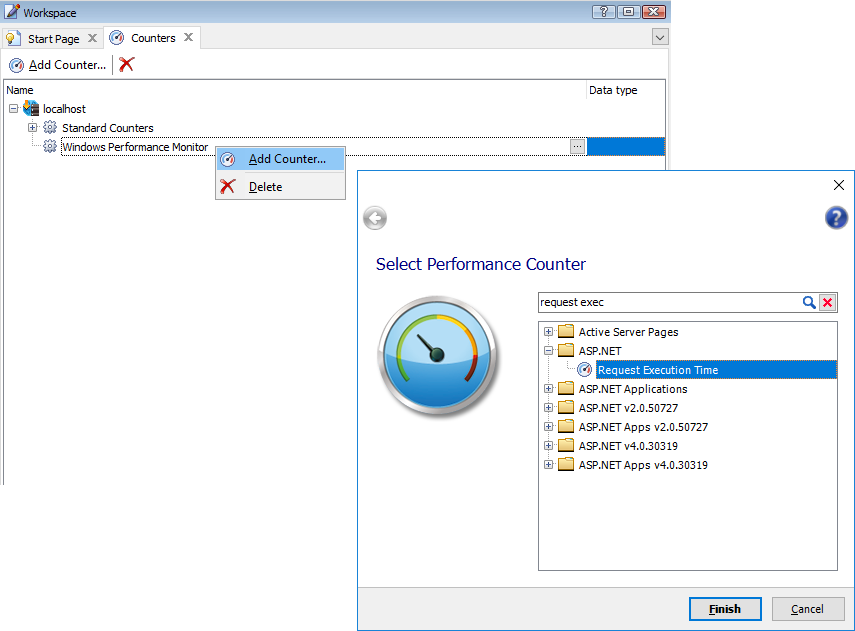The height and width of the screenshot is (631, 855).
Task: Close the Counters tab
Action: 188,37
